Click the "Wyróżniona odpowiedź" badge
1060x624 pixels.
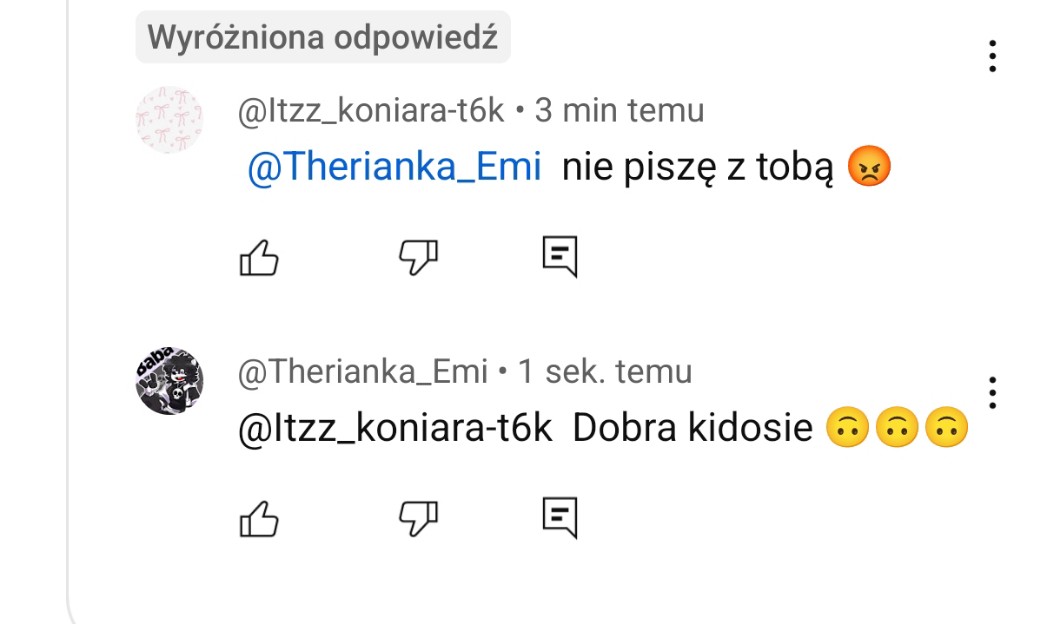(323, 38)
